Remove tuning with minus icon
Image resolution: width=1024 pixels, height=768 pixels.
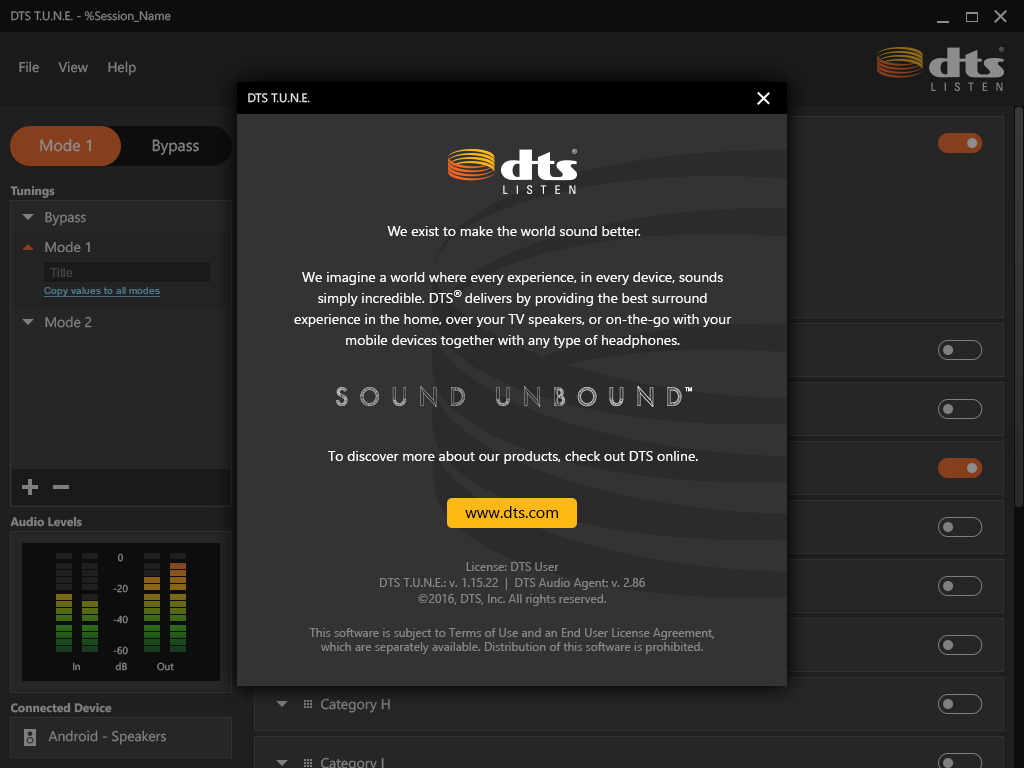tap(61, 487)
